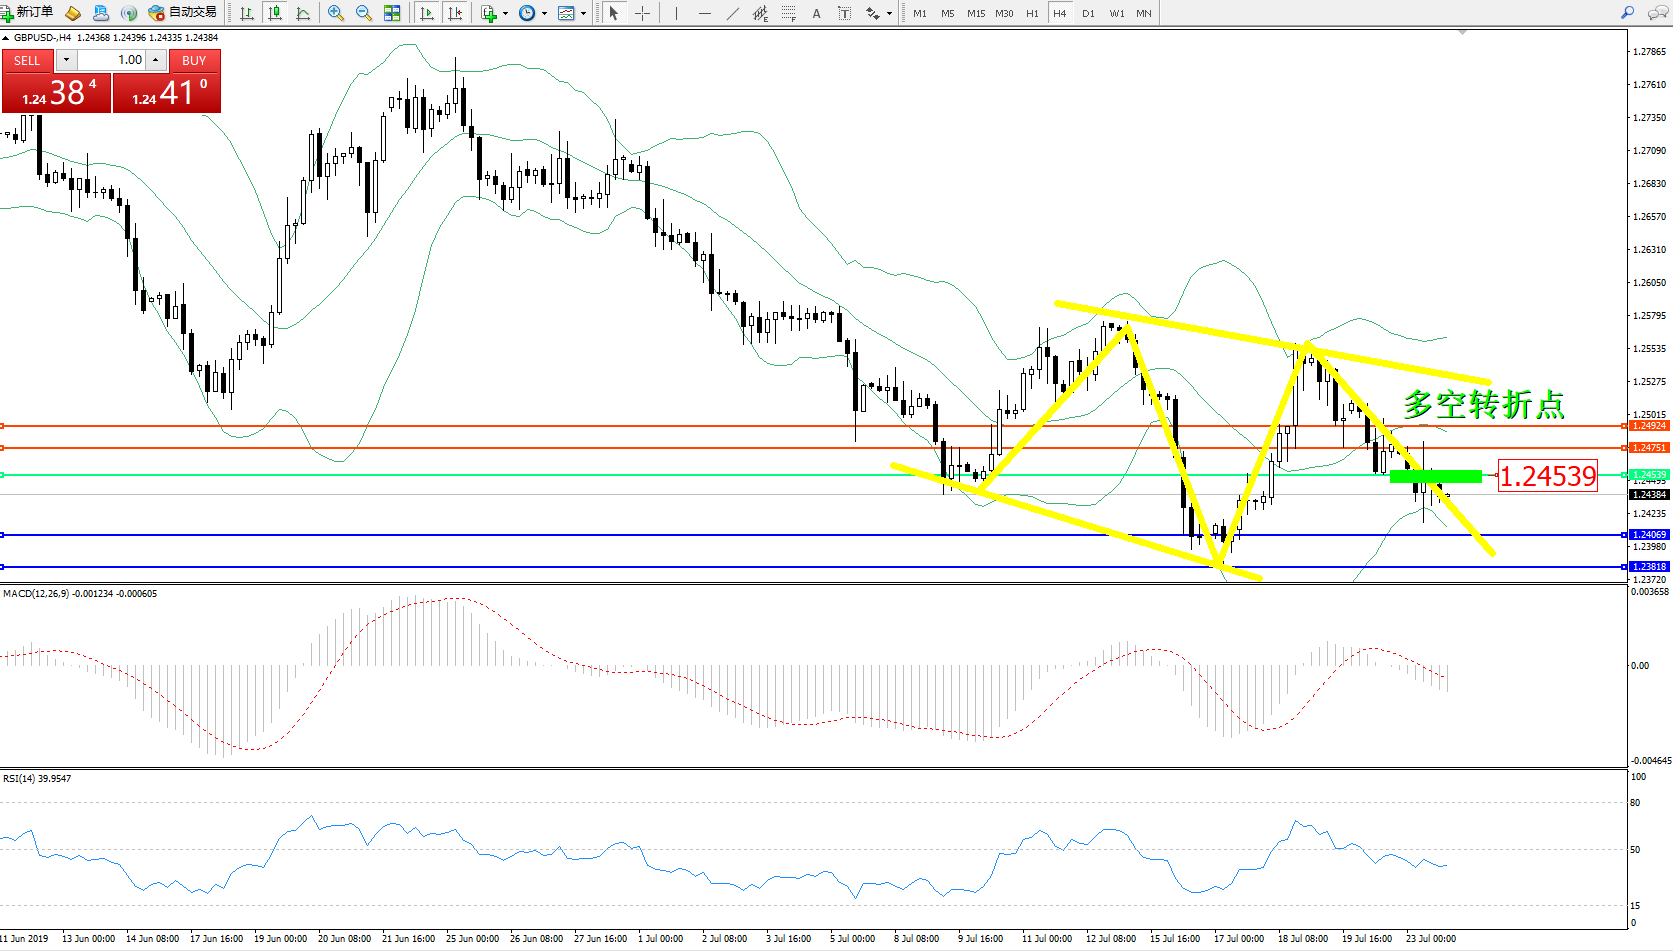Select the Fibonacci retracement tool
1673x951 pixels.
click(789, 13)
